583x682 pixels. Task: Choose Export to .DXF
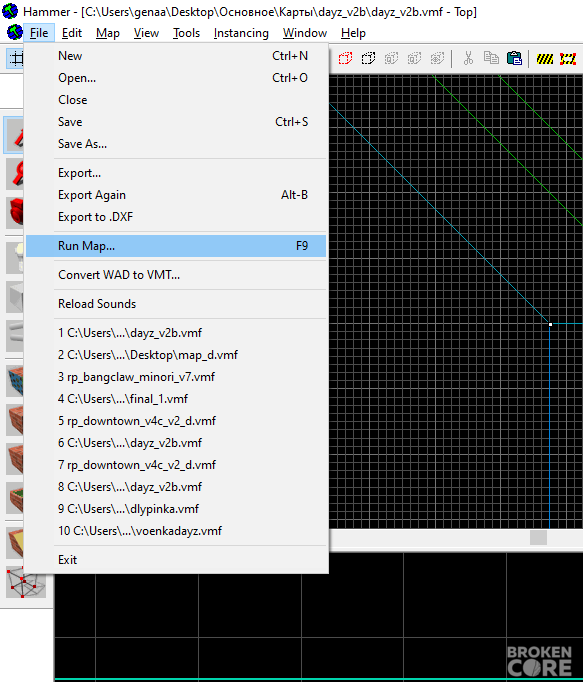pos(176,217)
